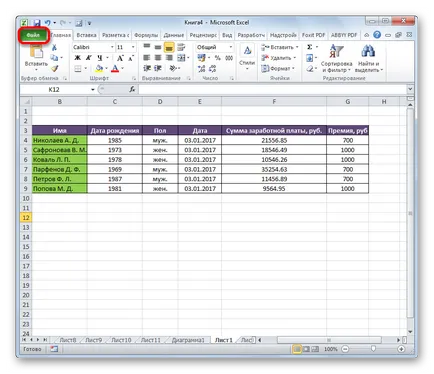The height and width of the screenshot is (374, 434).
Task: Toggle italic (К) formatting
Action: pyautogui.click(x=88, y=58)
